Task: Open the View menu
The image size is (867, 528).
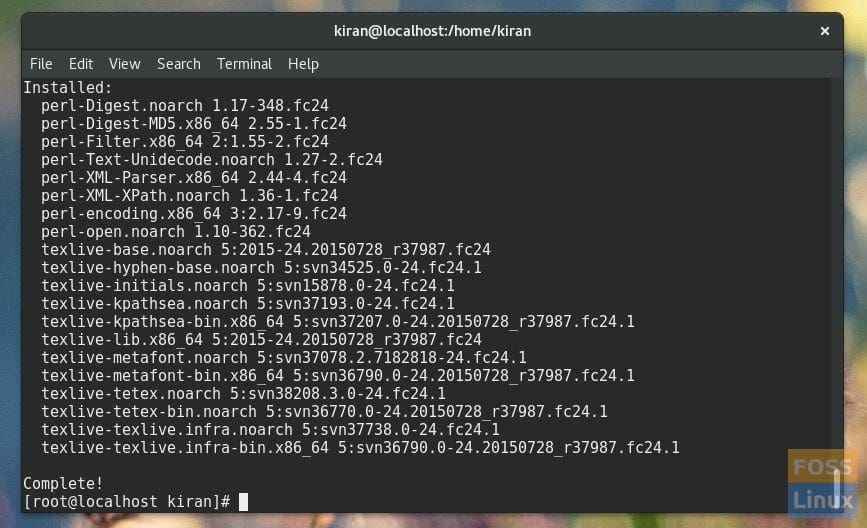Action: [x=124, y=64]
